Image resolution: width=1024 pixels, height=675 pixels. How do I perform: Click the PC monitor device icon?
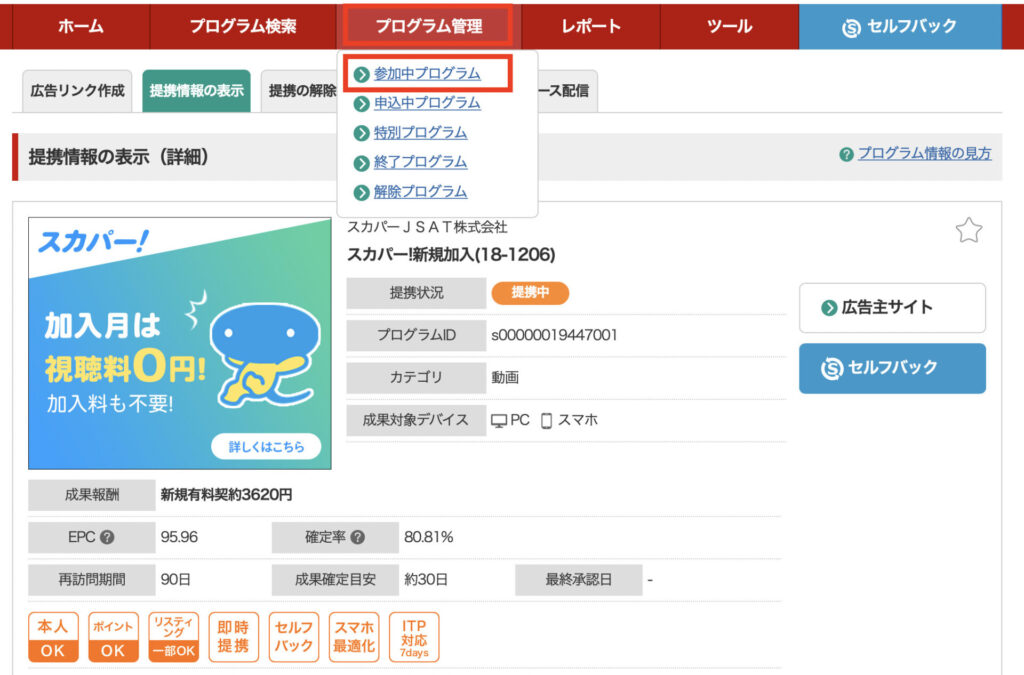point(499,421)
